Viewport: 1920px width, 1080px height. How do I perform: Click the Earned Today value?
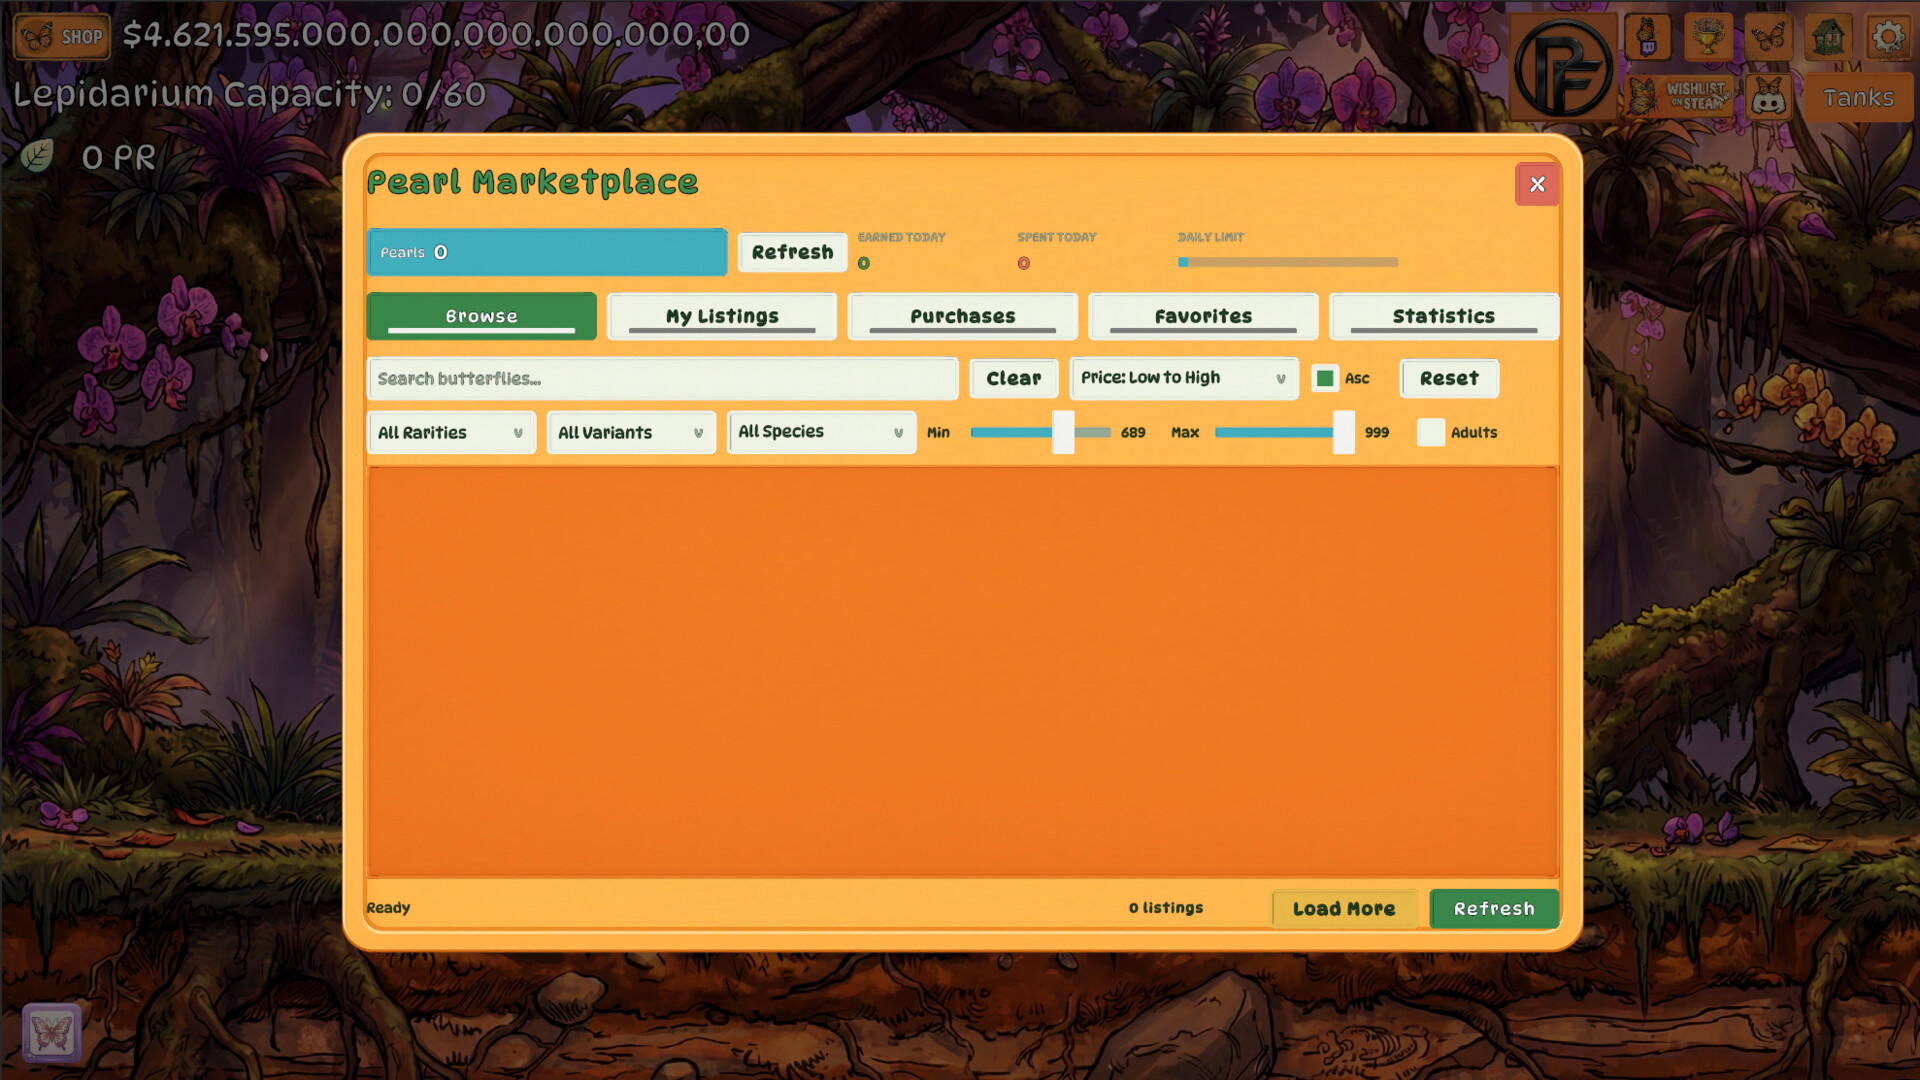[864, 263]
